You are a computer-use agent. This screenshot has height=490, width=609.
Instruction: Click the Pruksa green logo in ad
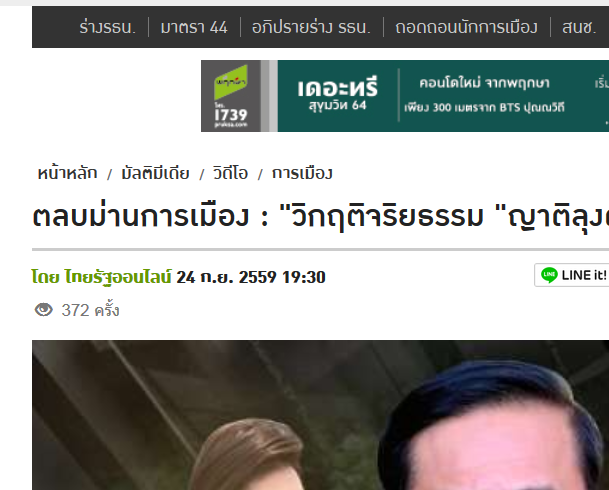pos(231,82)
